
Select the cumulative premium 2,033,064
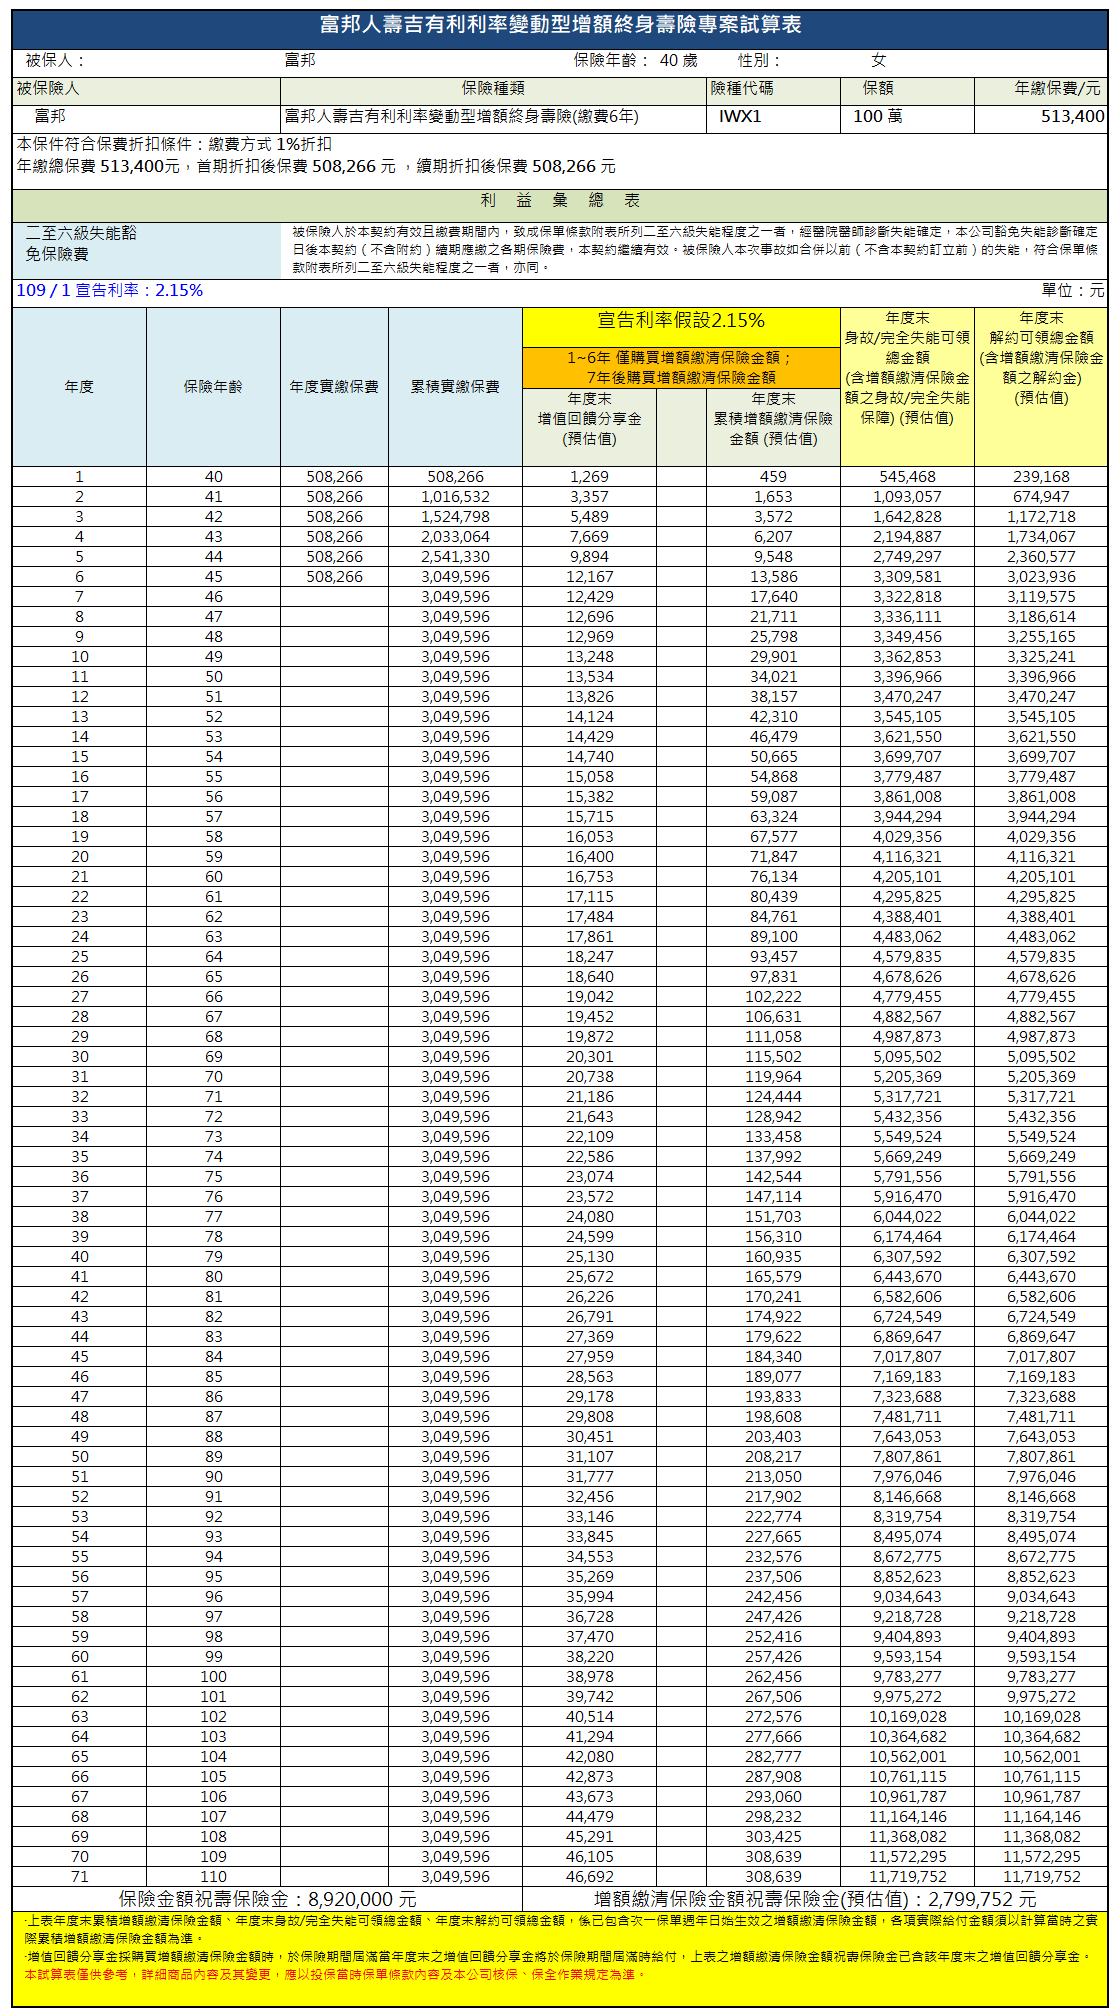tap(455, 537)
